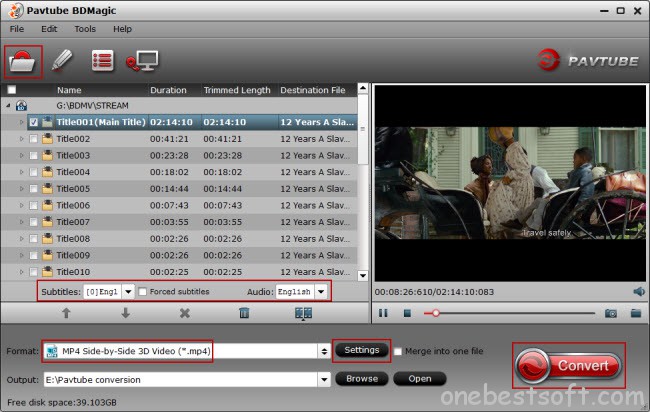The image size is (650, 412).
Task: Click the Load disc folder icon
Action: coord(23,61)
